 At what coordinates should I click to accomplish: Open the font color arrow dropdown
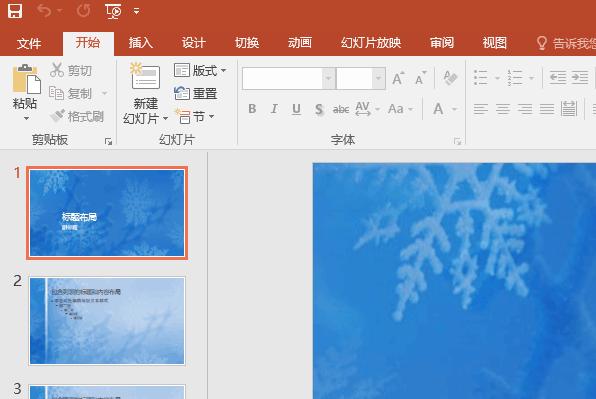click(x=454, y=109)
